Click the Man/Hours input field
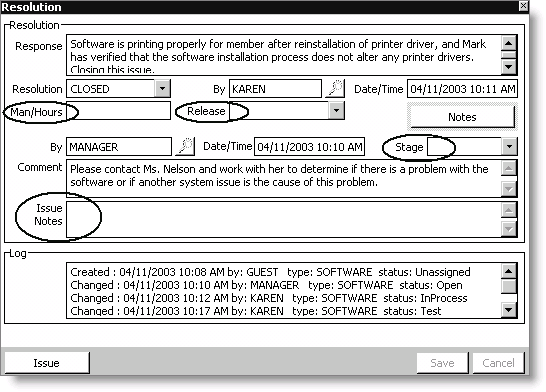Image resolution: width=546 pixels, height=392 pixels. [118, 111]
